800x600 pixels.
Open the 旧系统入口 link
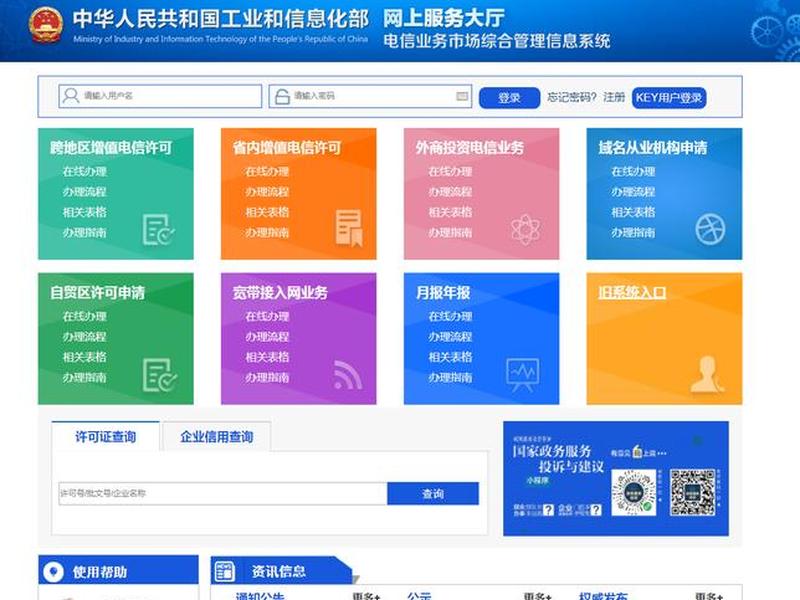tap(632, 292)
